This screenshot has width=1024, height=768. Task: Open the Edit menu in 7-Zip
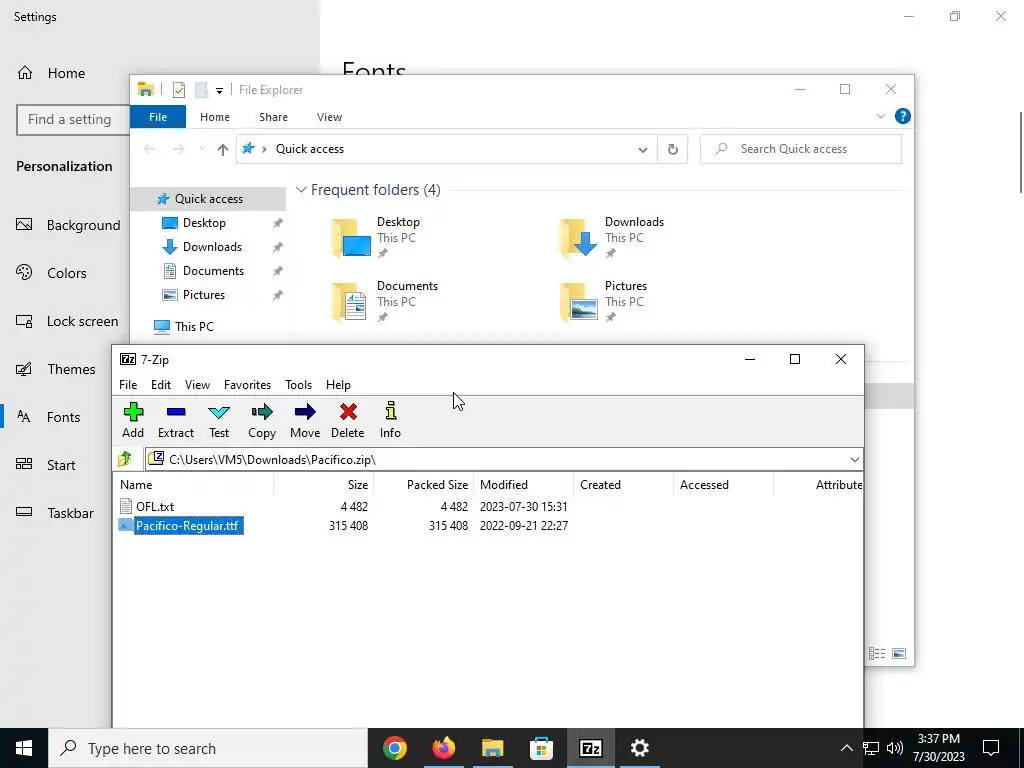coord(161,385)
